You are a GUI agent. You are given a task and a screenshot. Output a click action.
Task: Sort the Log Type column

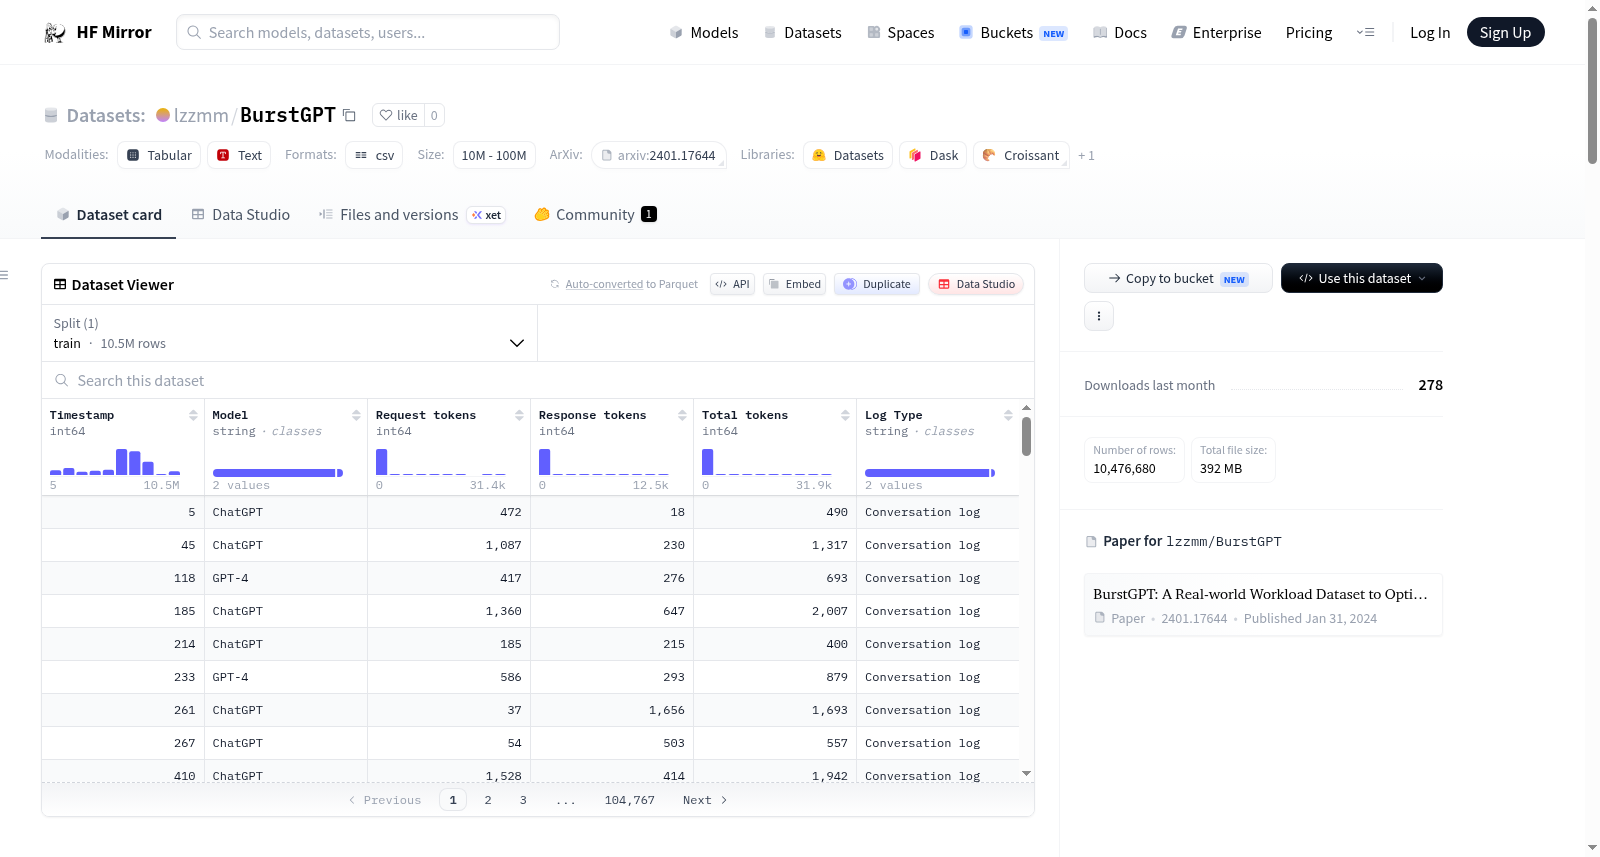point(1008,415)
